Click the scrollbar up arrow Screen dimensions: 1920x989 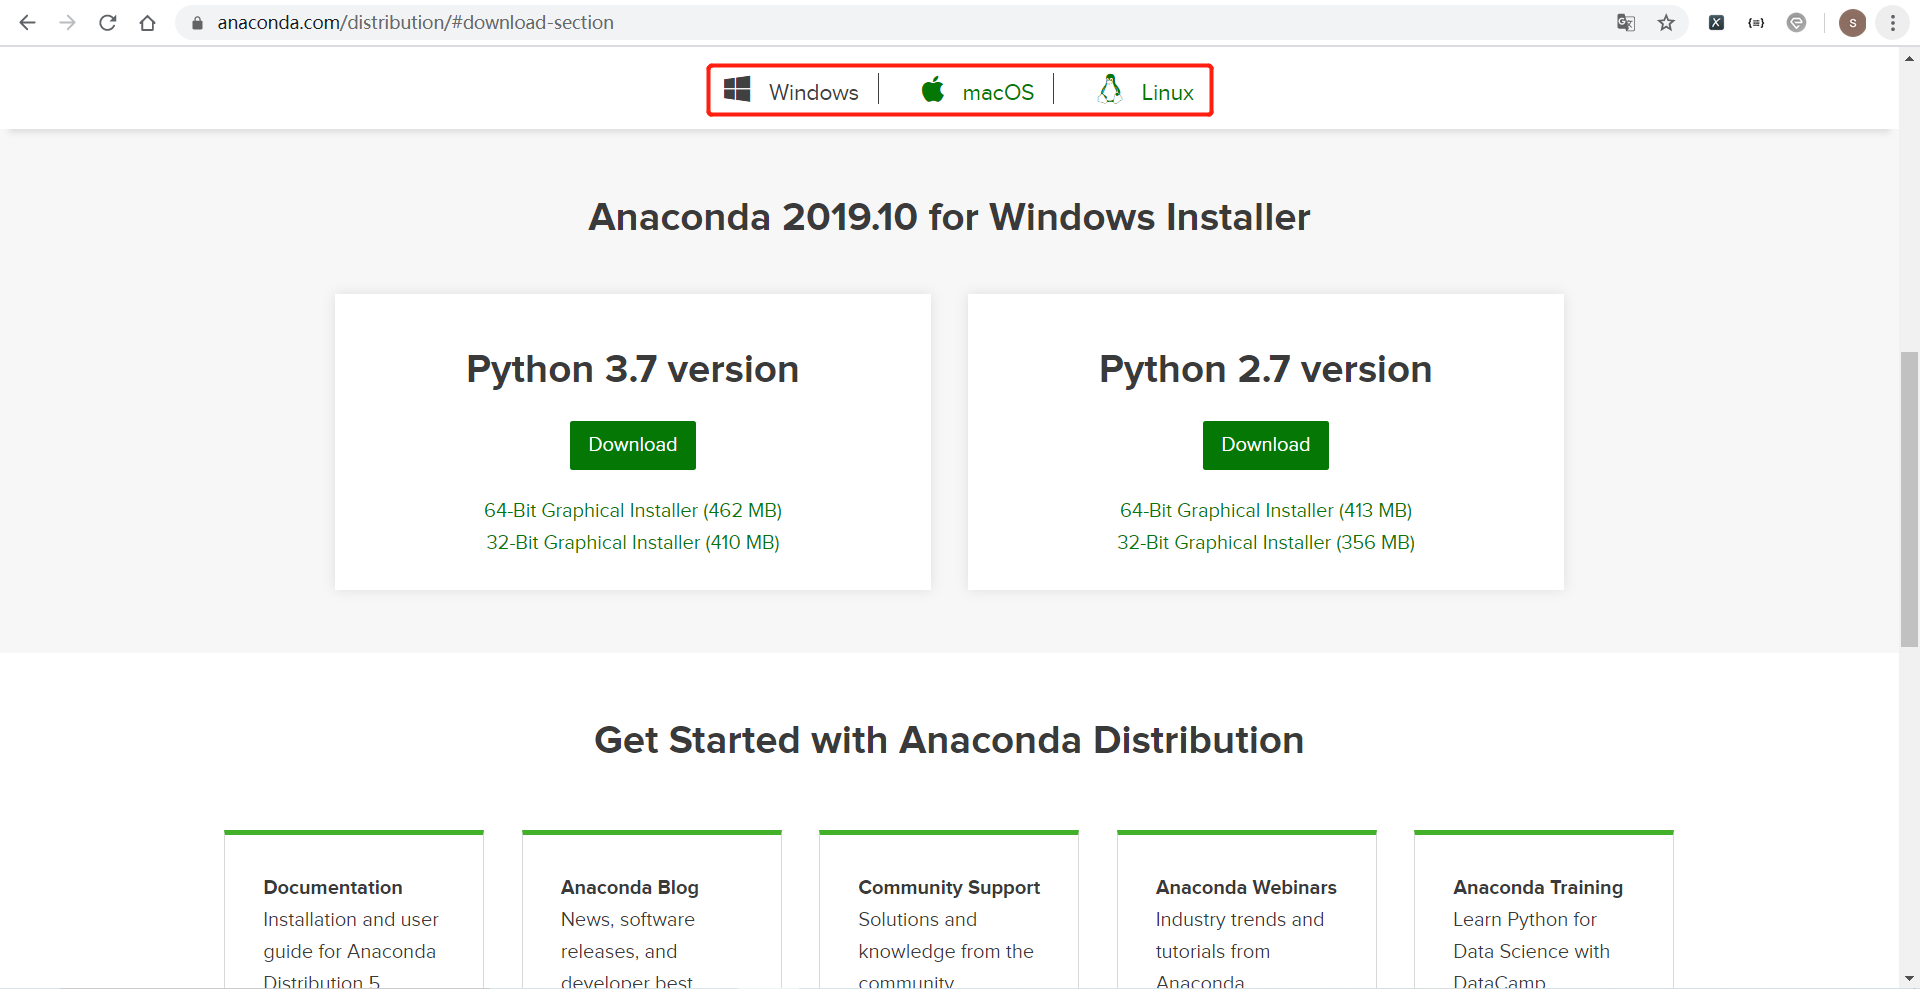(x=1909, y=58)
